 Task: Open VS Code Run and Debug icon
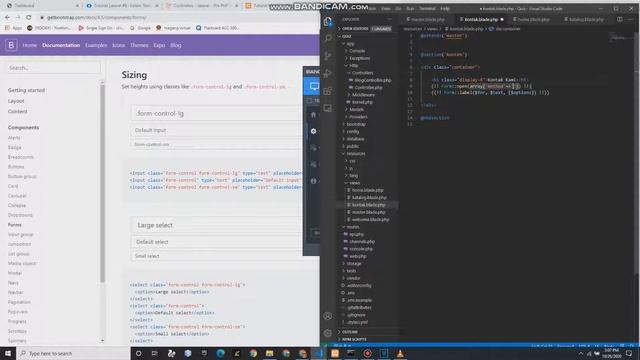click(328, 73)
